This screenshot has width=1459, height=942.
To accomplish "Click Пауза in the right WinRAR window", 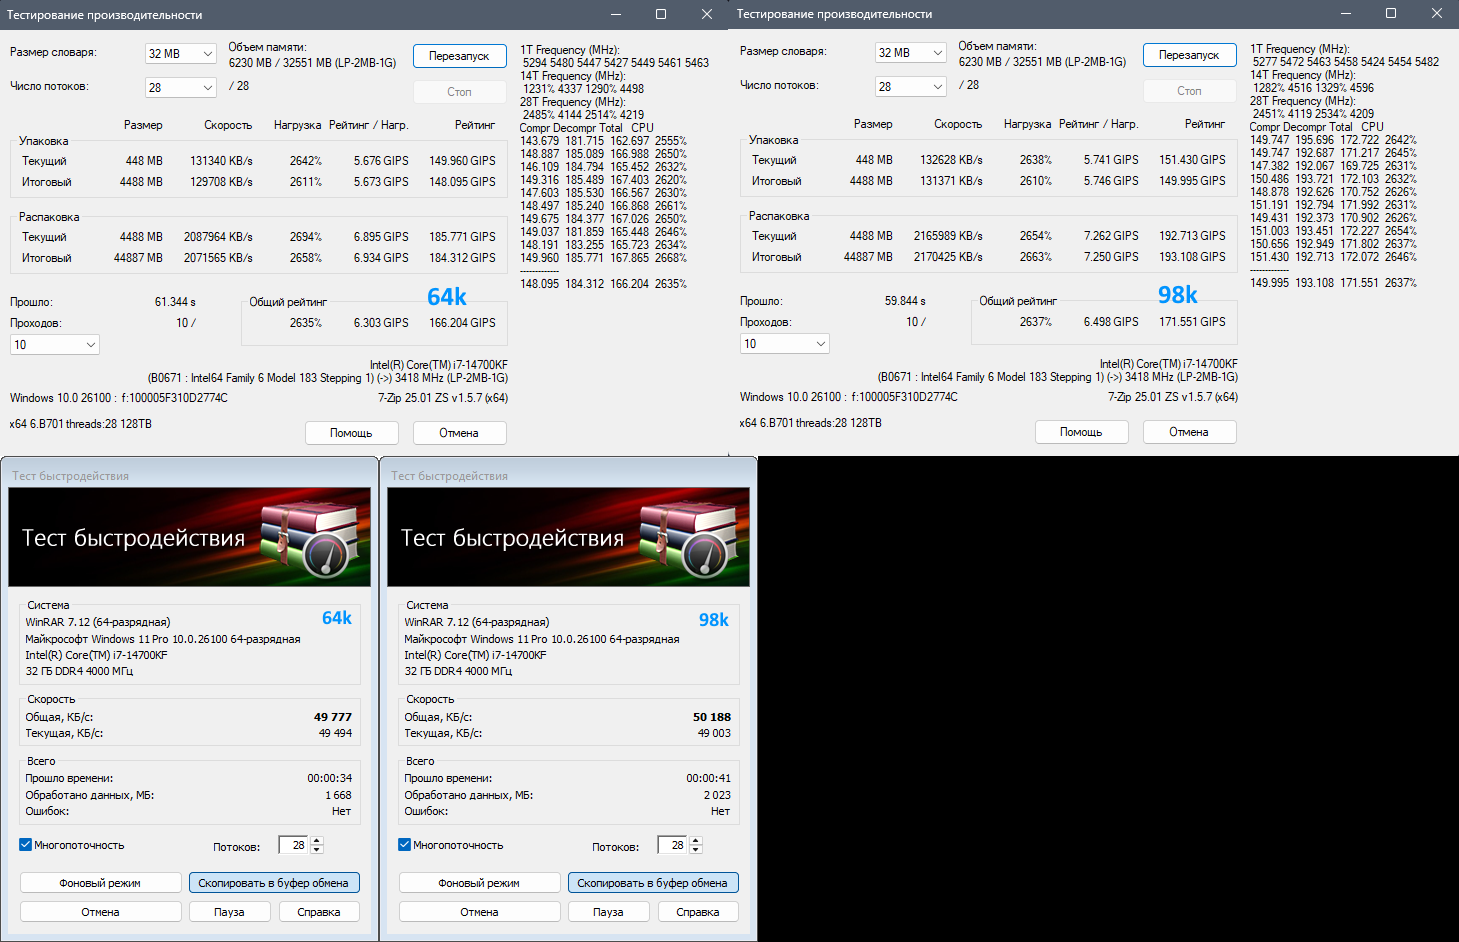I will pyautogui.click(x=608, y=912).
